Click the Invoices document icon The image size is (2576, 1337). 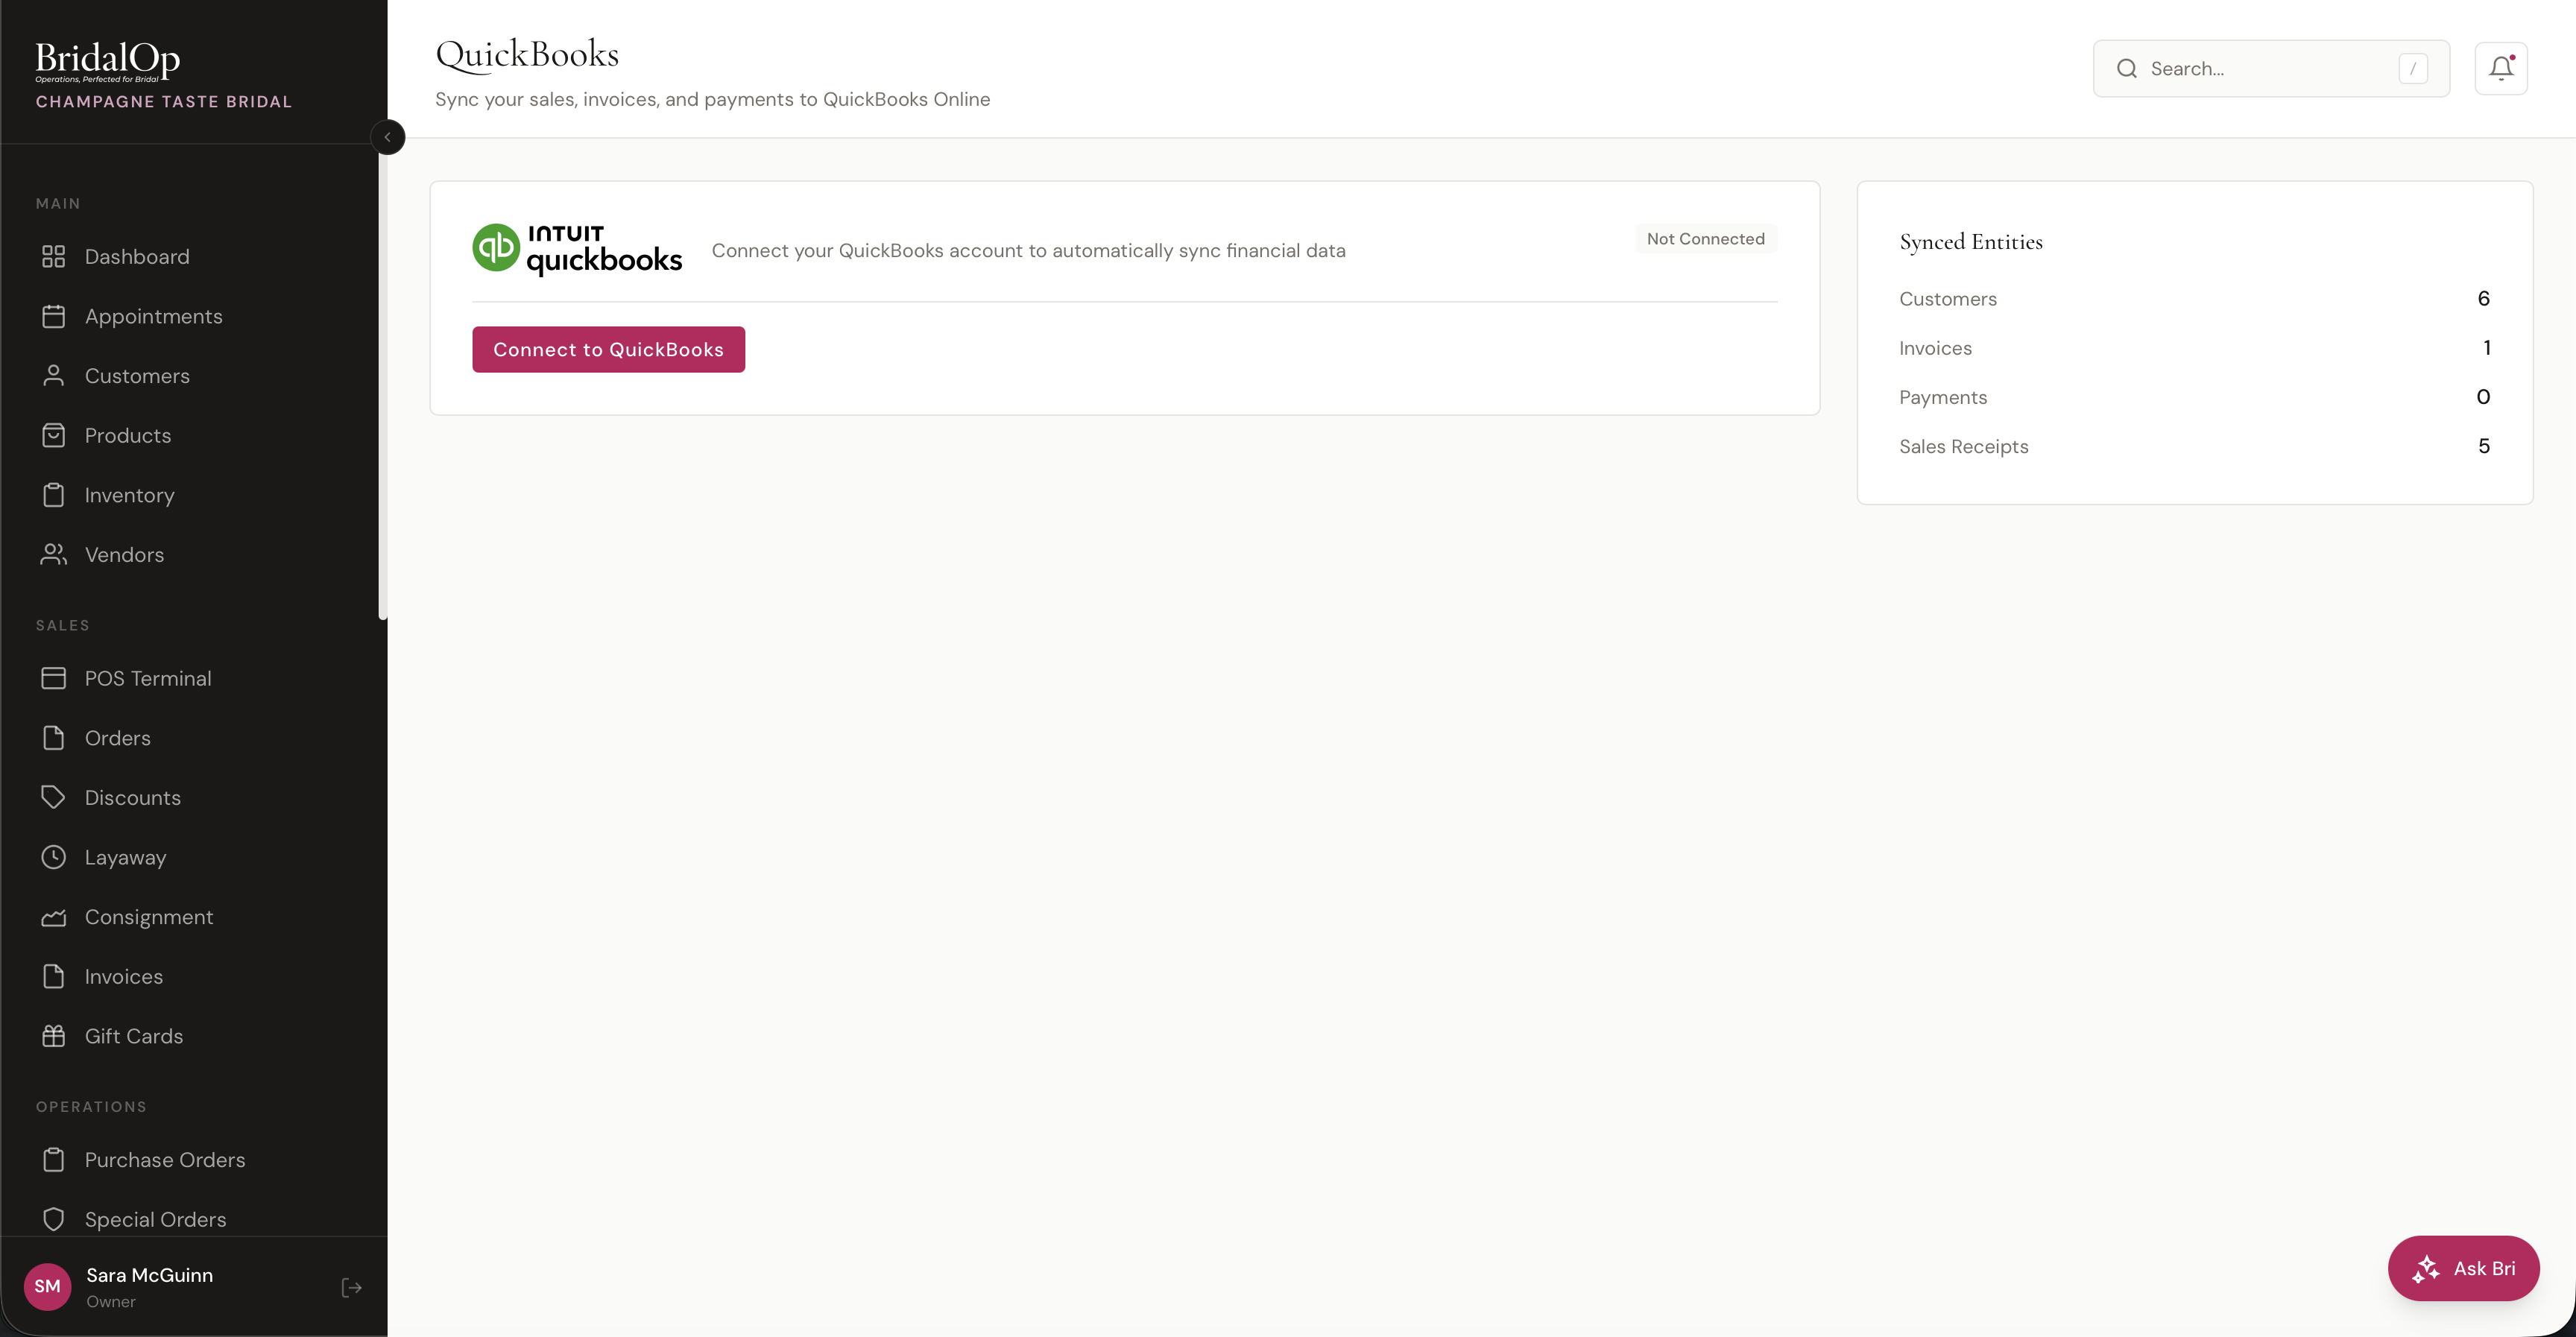(x=54, y=977)
